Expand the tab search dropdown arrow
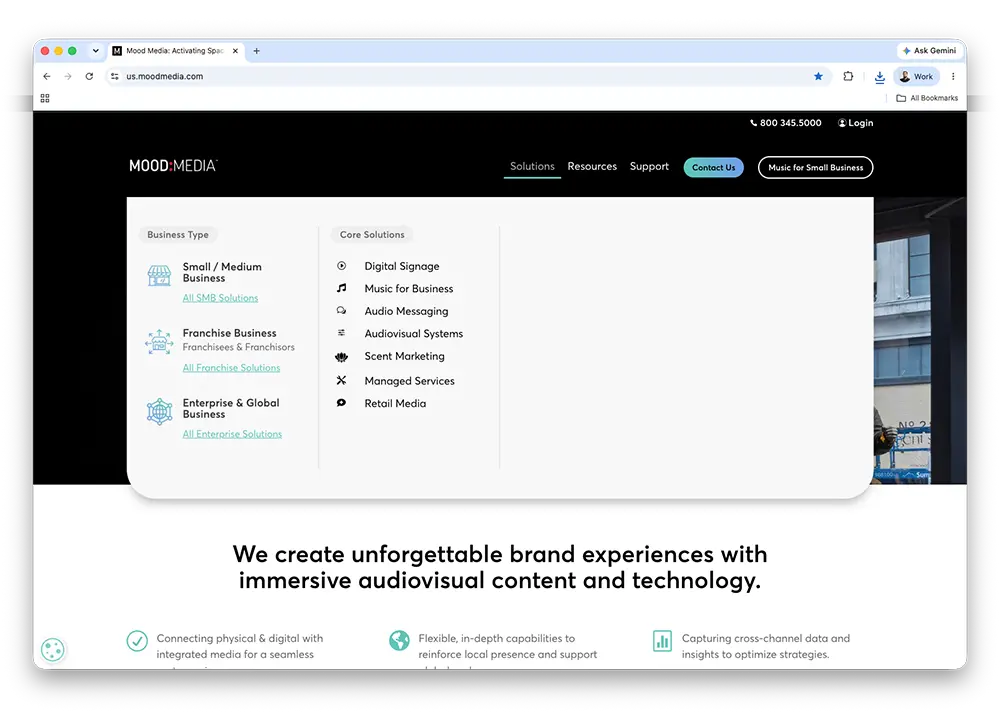 point(96,51)
